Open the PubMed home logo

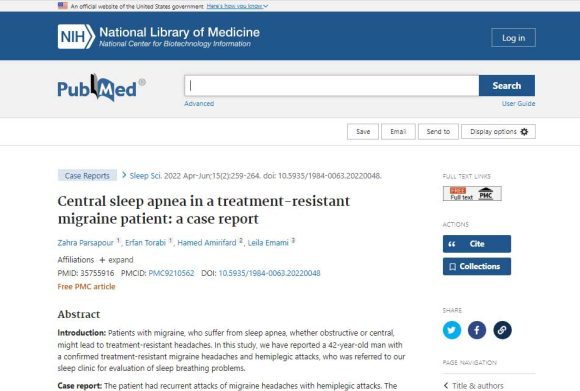[x=101, y=88]
